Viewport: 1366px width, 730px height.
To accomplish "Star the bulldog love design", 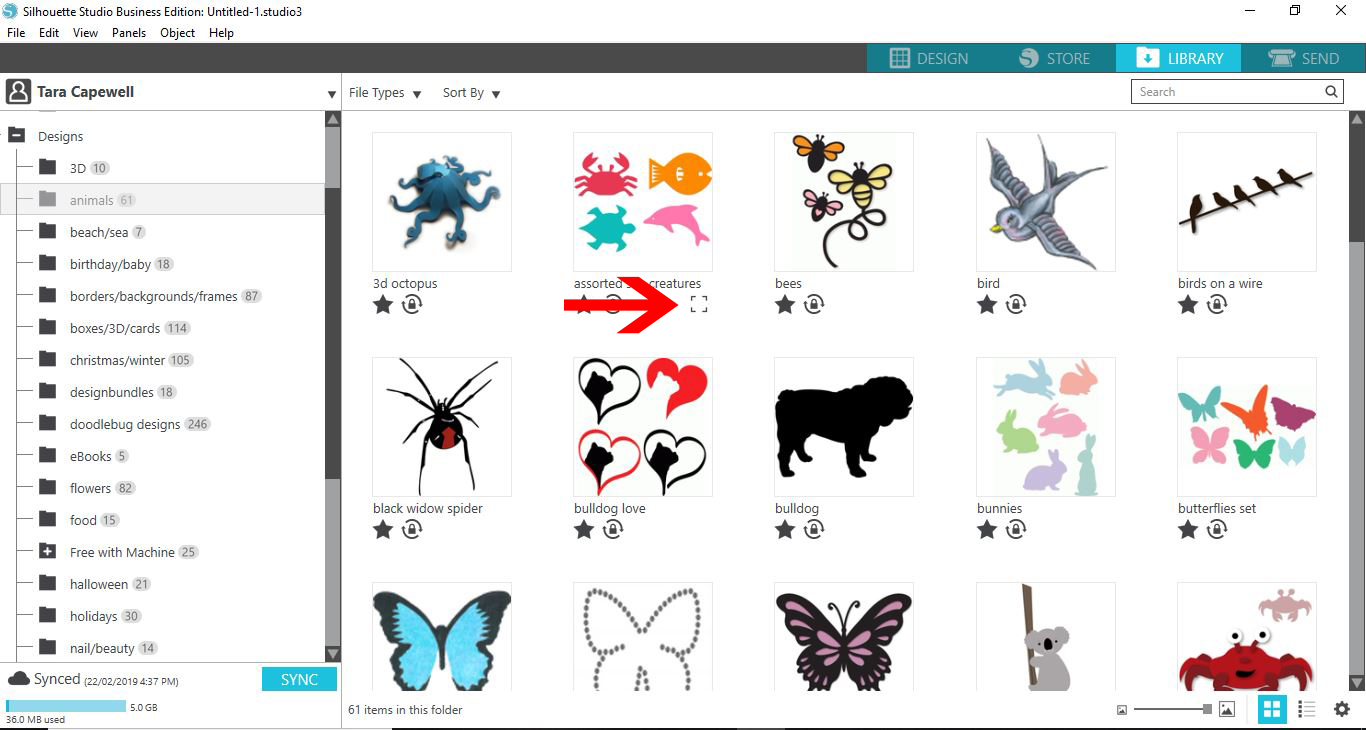I will pyautogui.click(x=584, y=530).
